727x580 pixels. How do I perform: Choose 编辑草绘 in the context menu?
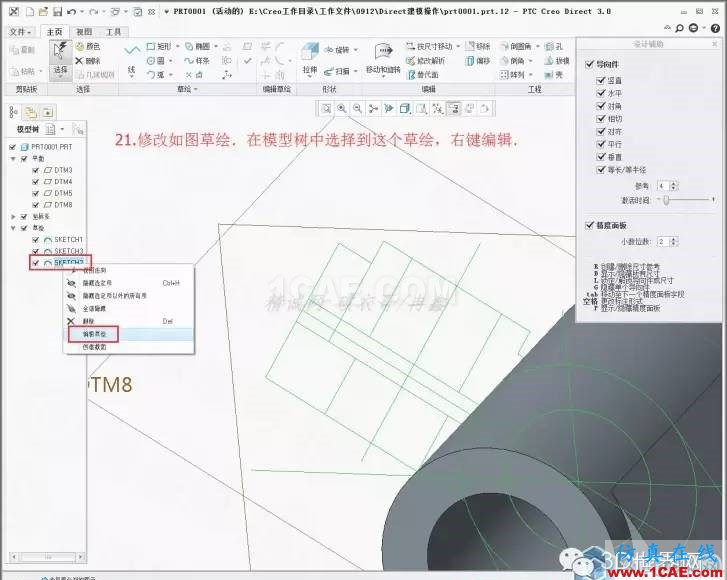[x=129, y=334]
